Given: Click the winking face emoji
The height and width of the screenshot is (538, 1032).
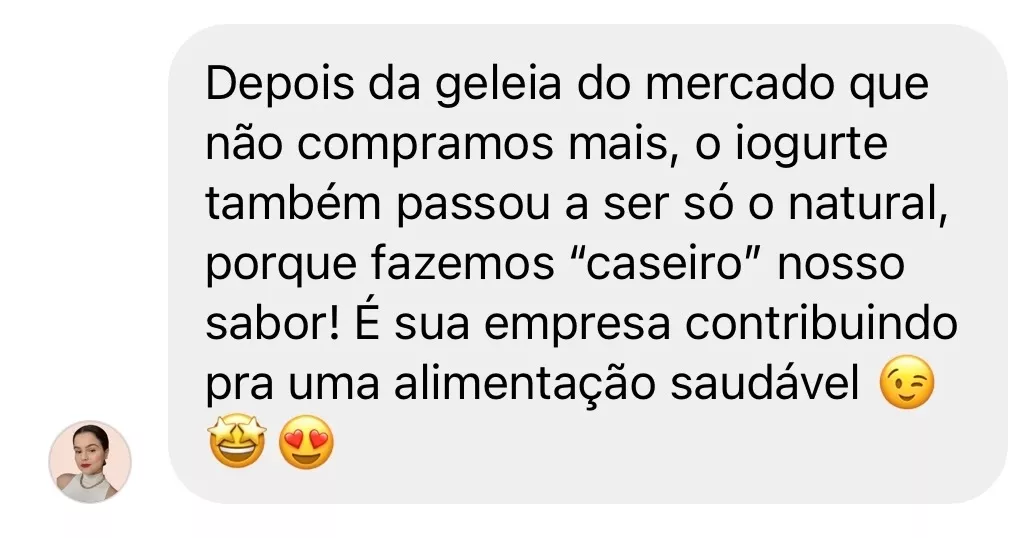Looking at the screenshot, I should click(907, 383).
